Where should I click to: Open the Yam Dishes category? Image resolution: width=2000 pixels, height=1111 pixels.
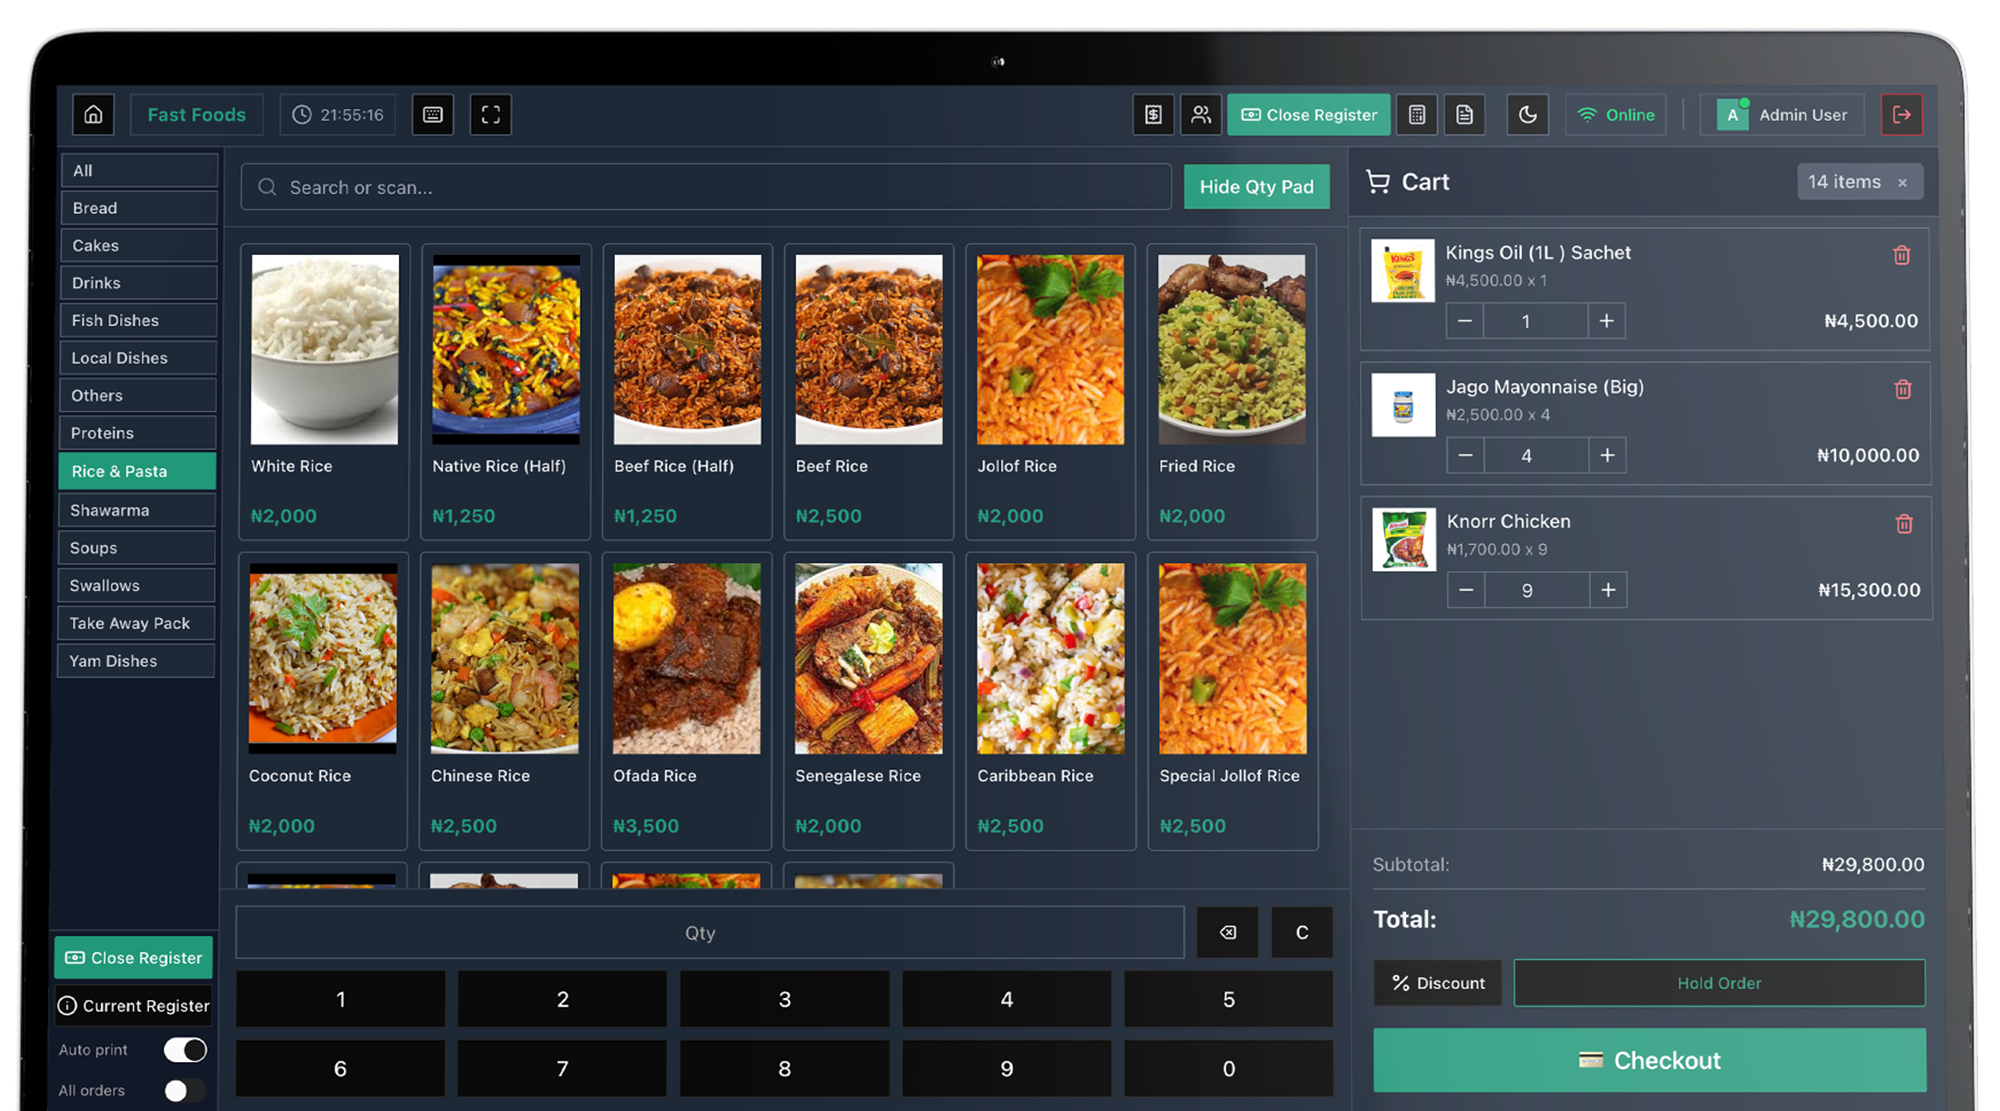coord(136,661)
